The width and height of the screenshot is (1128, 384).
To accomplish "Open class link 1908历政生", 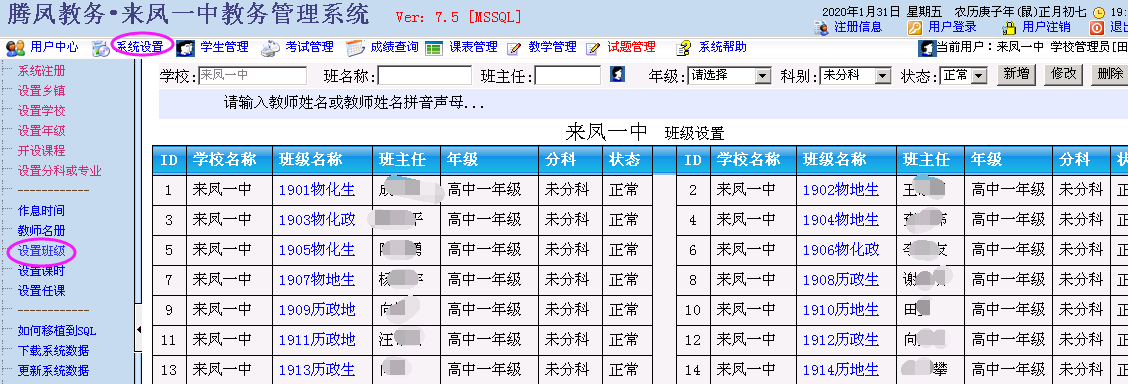I will coord(841,280).
